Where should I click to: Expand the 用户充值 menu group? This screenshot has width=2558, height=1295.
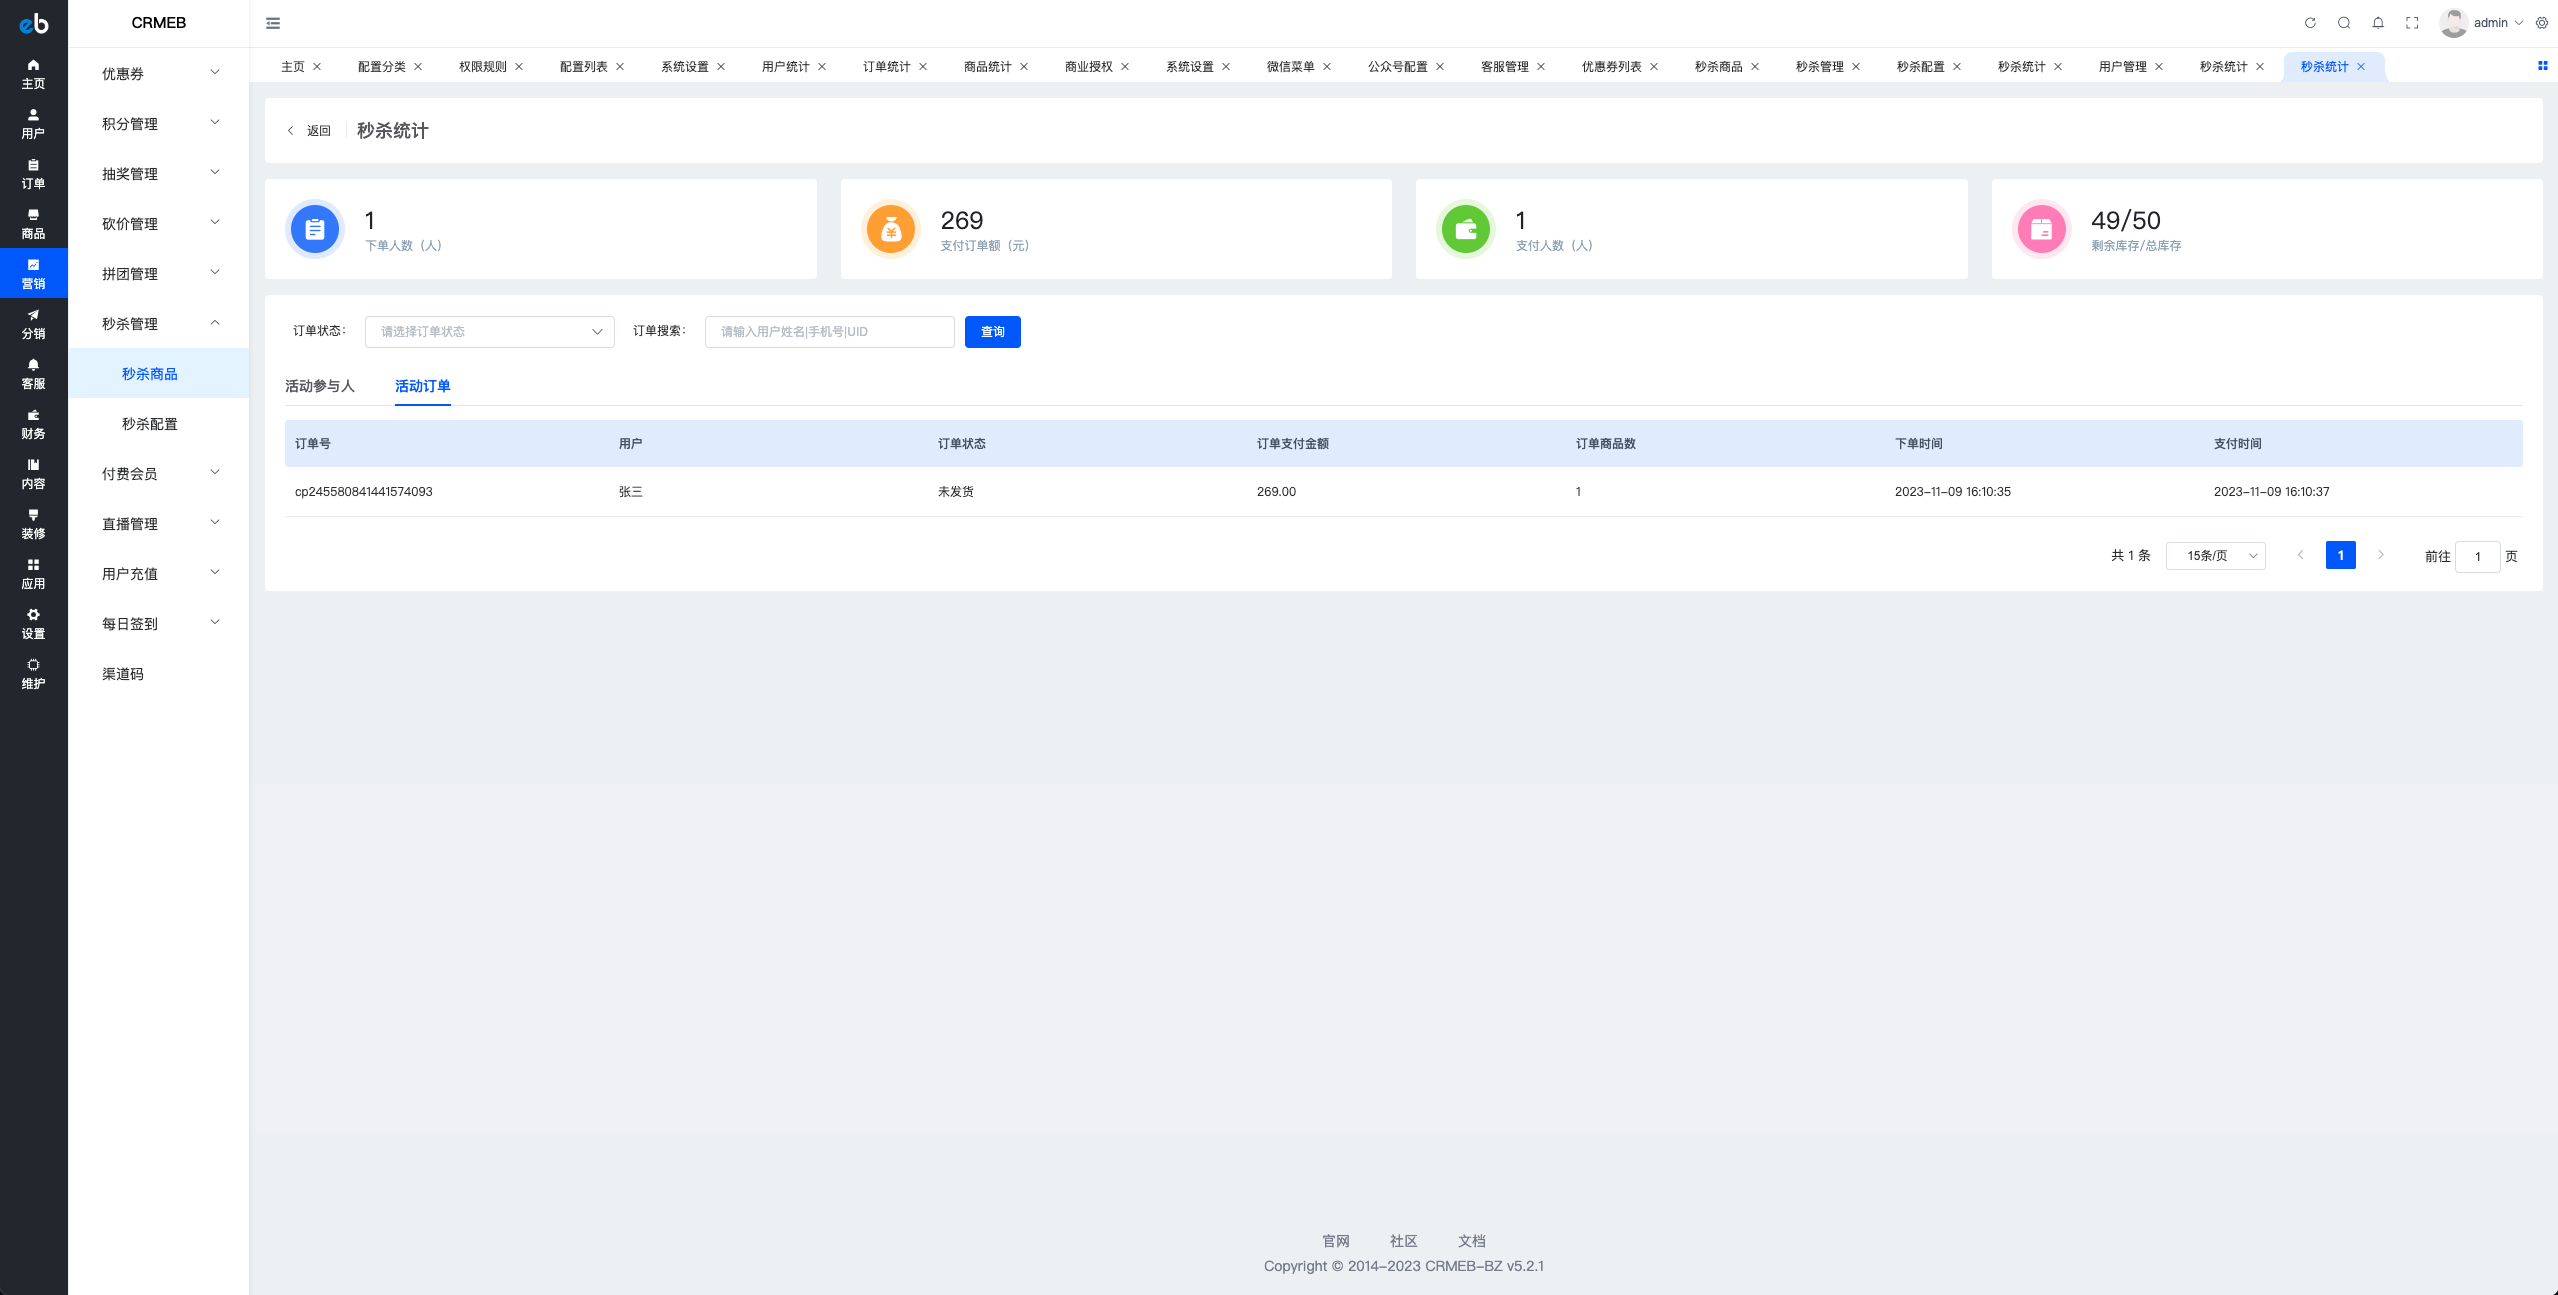coord(159,573)
